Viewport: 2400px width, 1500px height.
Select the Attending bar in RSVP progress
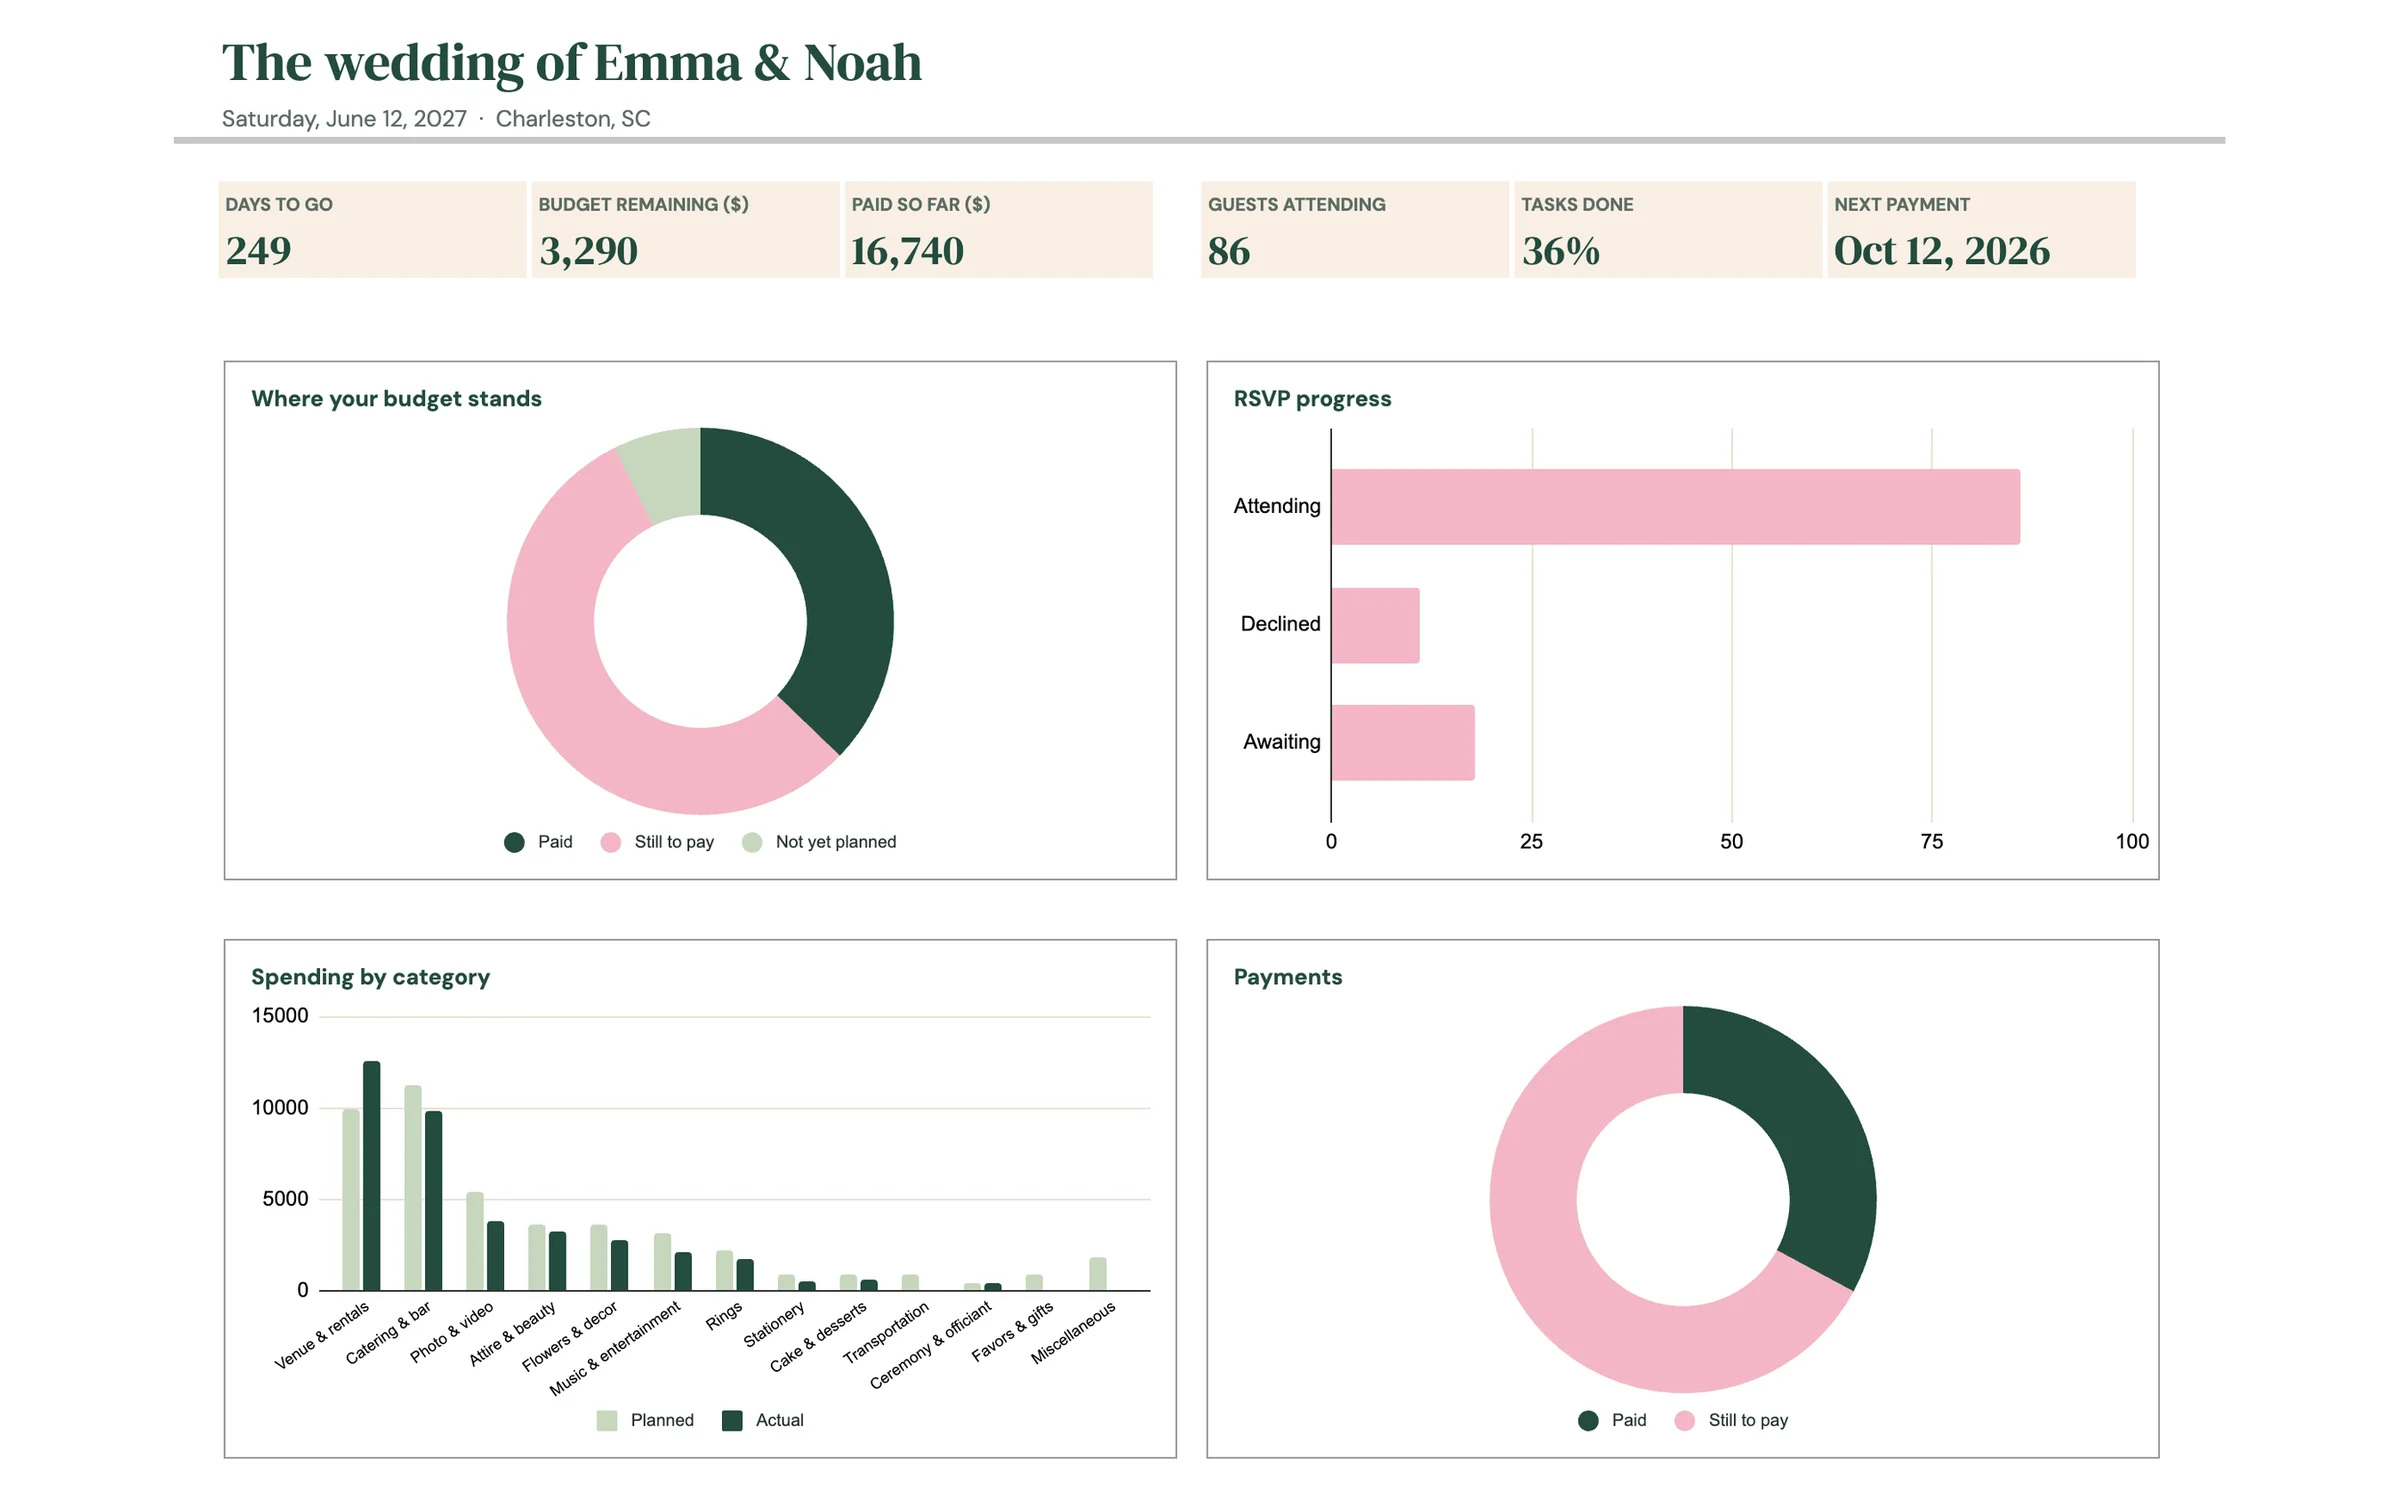[x=1675, y=506]
